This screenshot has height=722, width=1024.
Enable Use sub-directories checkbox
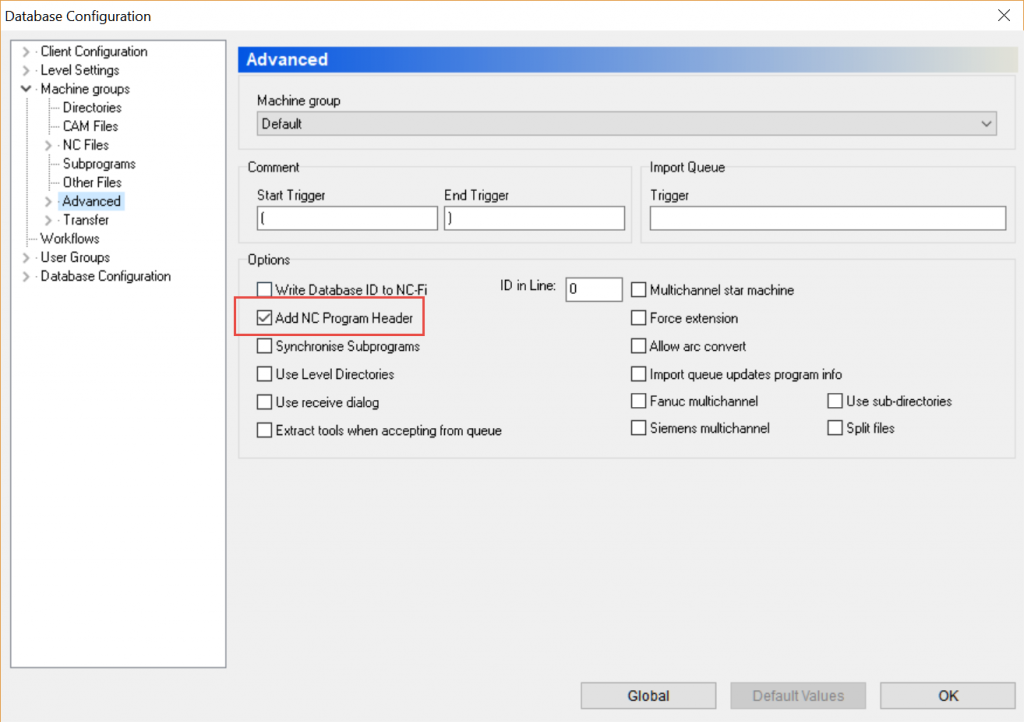point(835,401)
